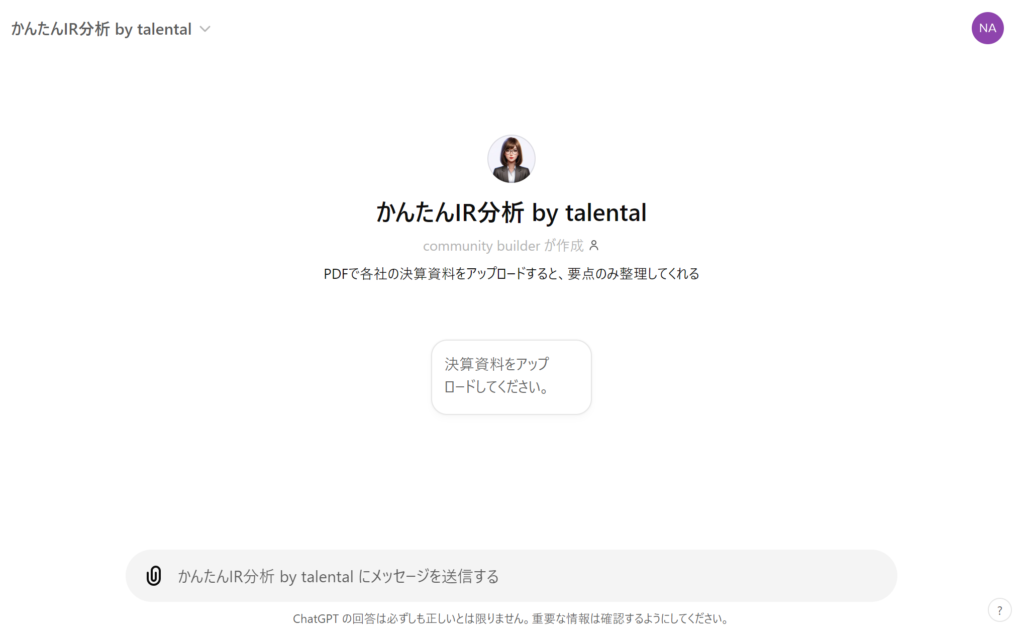This screenshot has height=634, width=1024.
Task: Click the にメッセージを送信する placeholder text
Action: click(428, 576)
